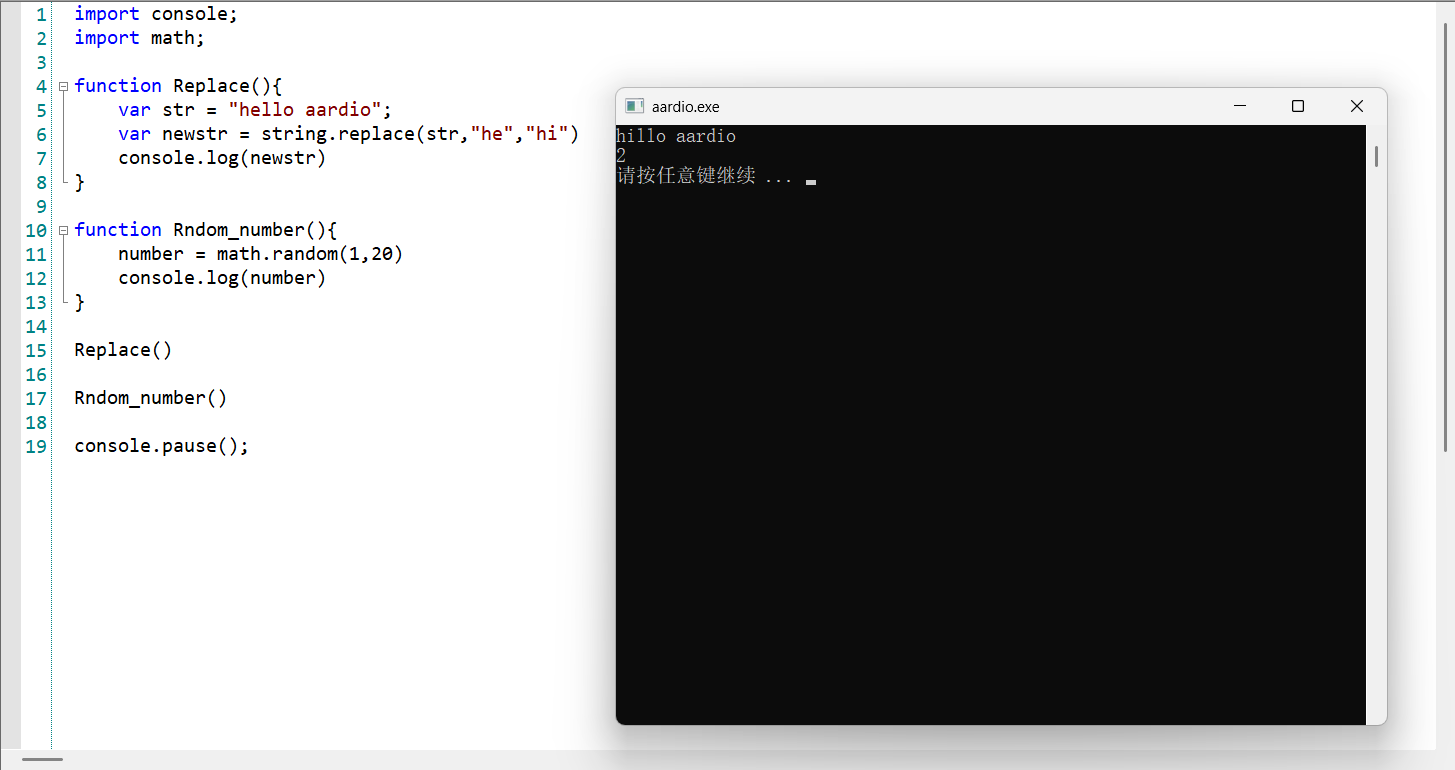Screen dimensions: 1455x770
Task: Click the aardio.exe title bar application icon
Action: (633, 105)
